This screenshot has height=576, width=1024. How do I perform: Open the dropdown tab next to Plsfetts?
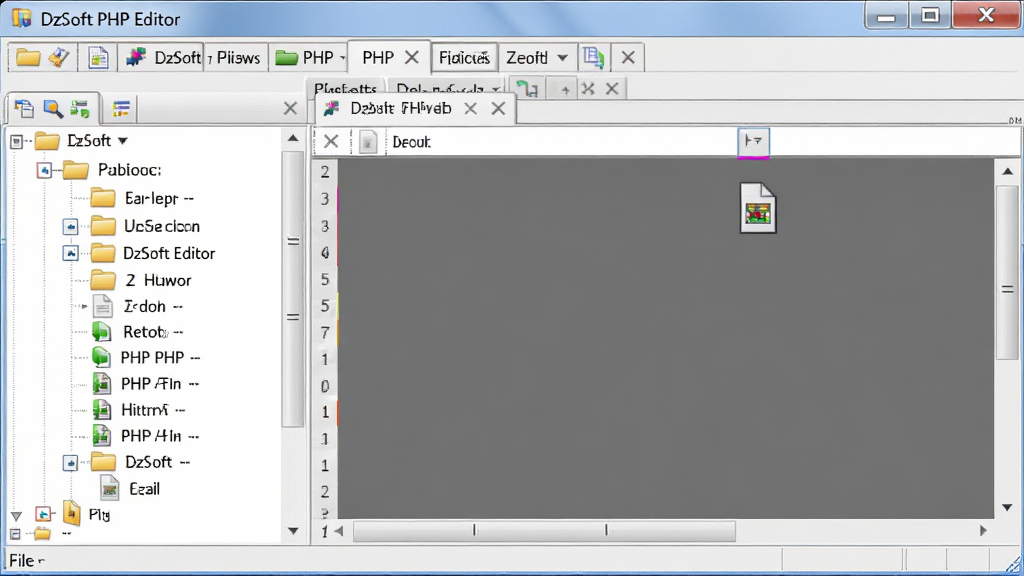[447, 88]
